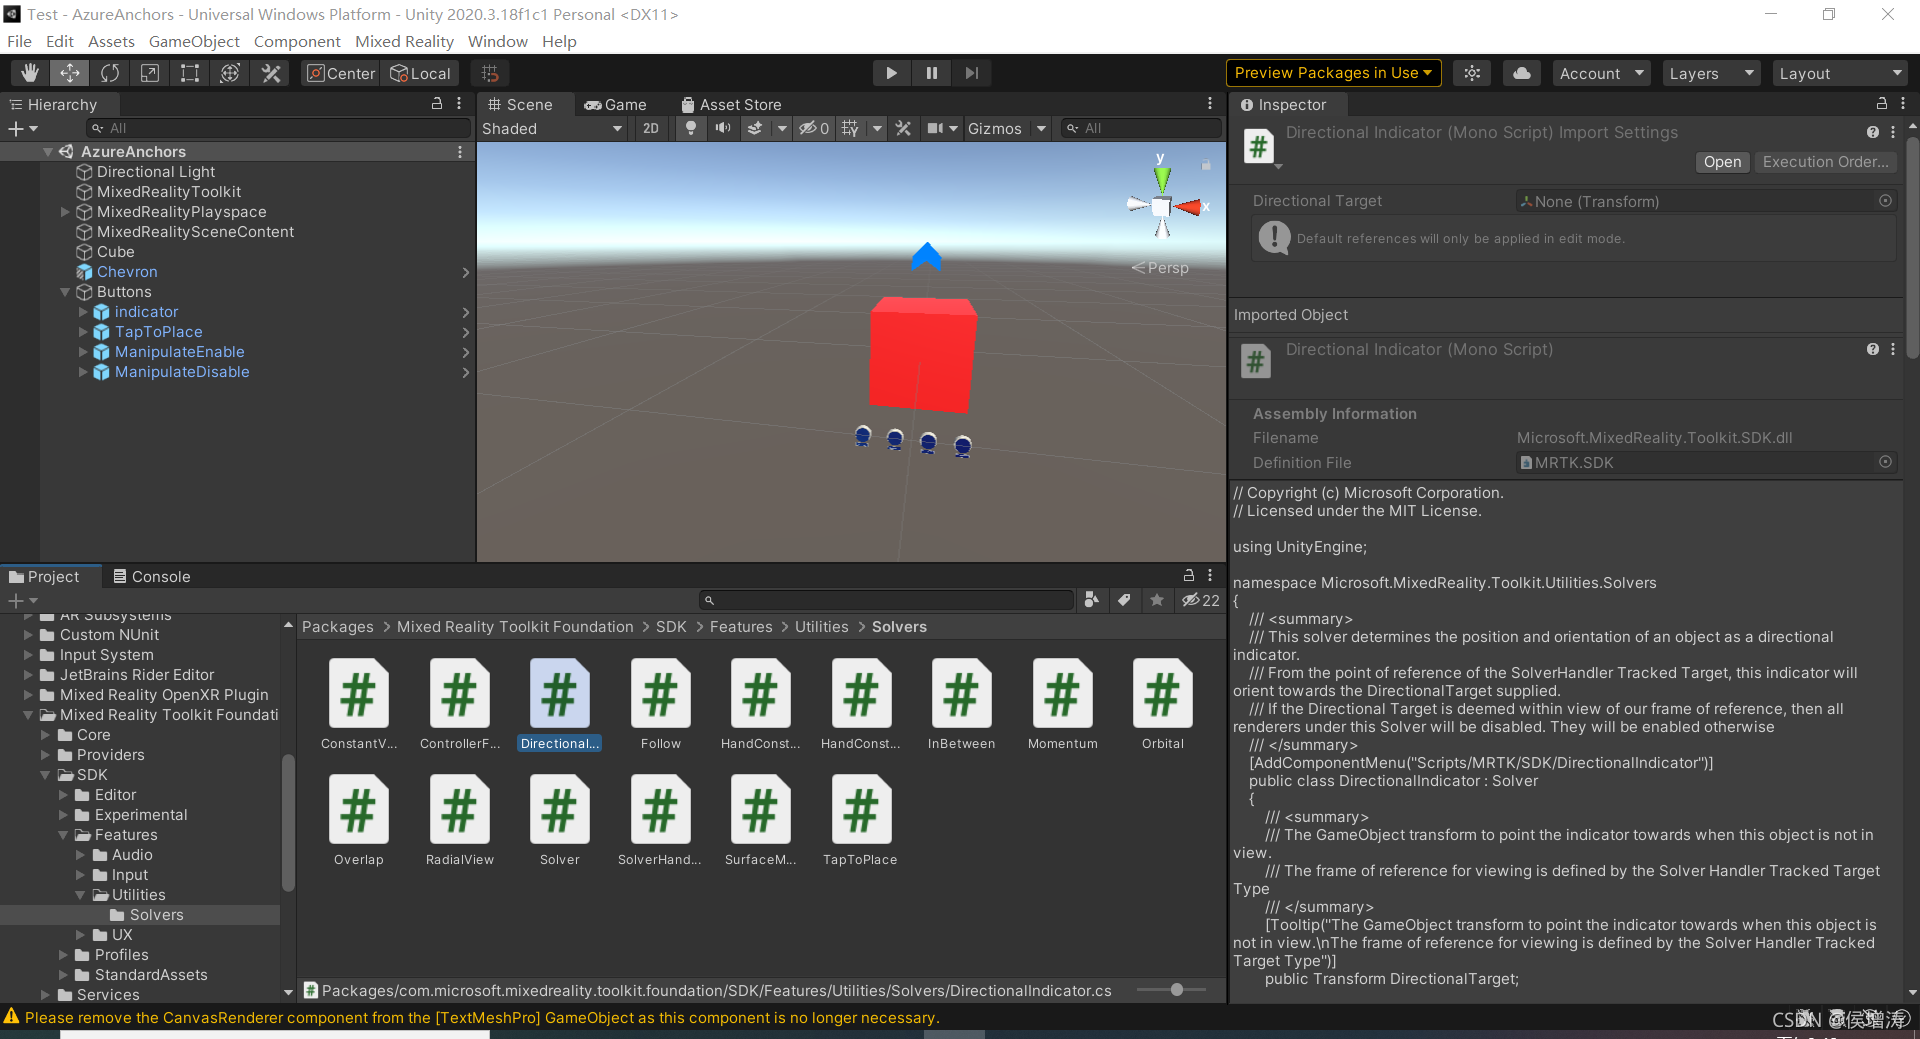Open scene component tools icon

(x=903, y=128)
